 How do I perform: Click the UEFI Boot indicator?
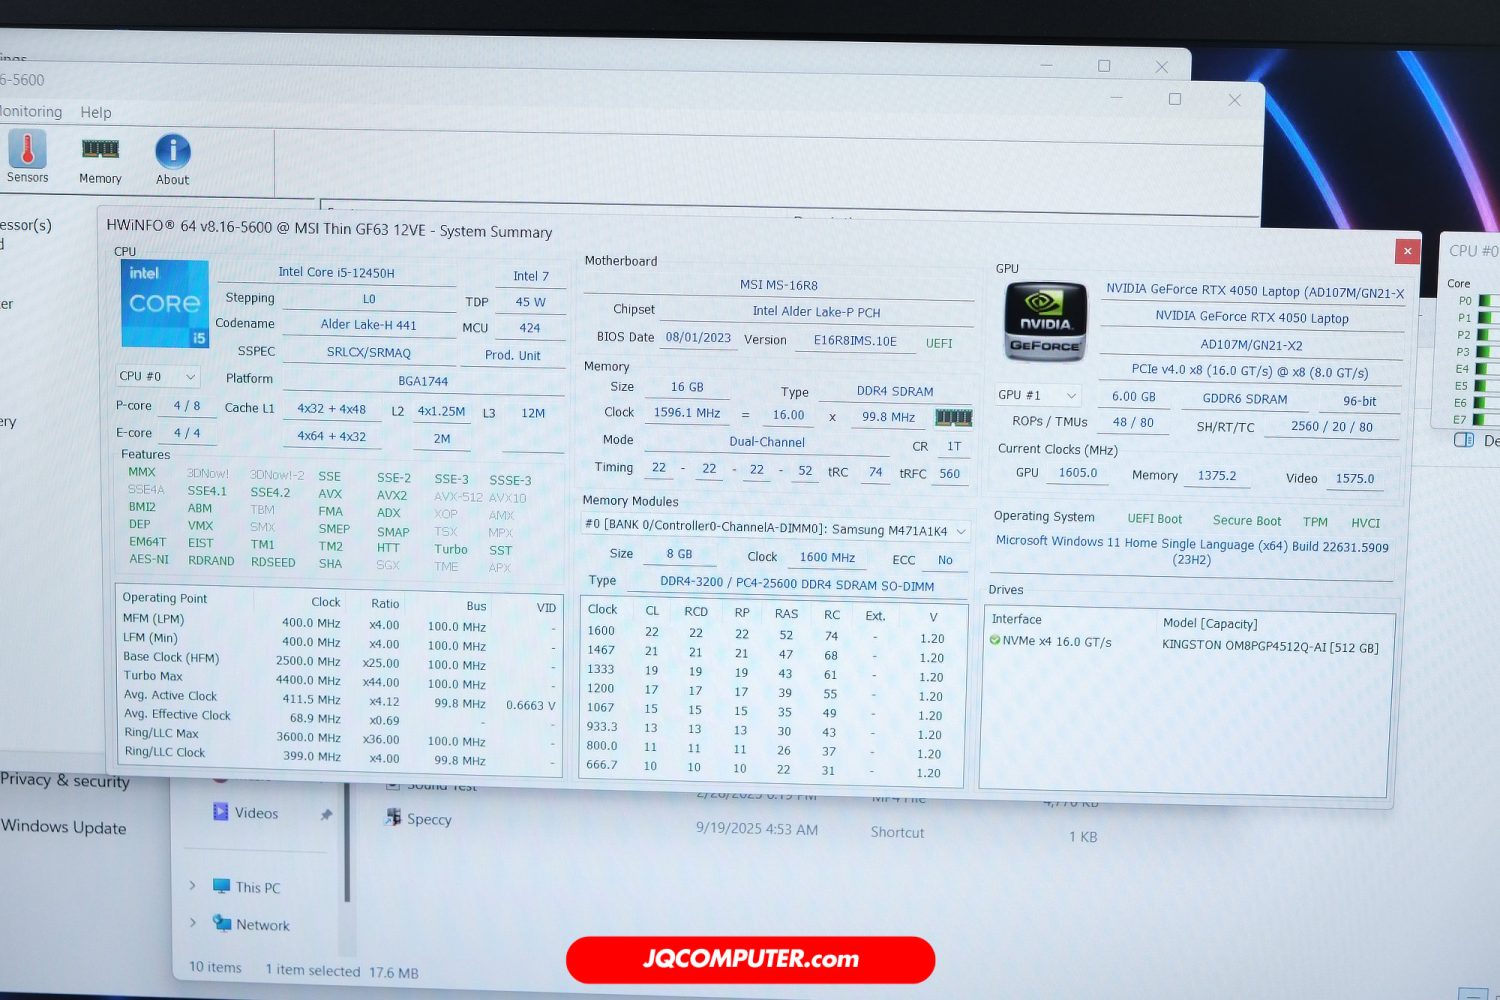pyautogui.click(x=1154, y=519)
